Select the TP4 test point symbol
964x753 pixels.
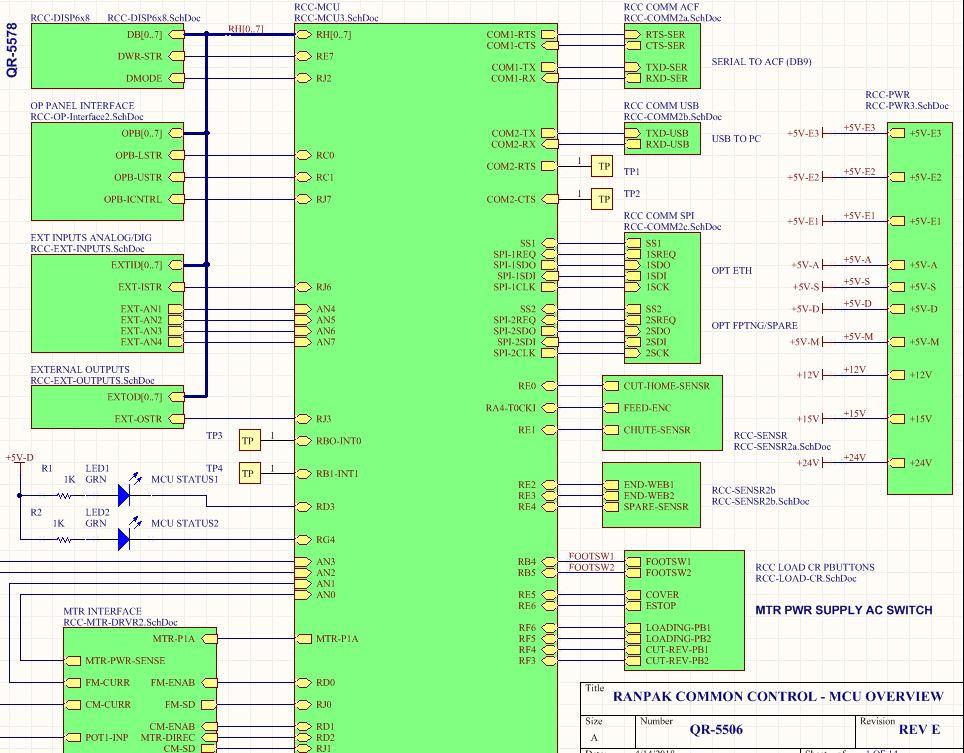(249, 473)
